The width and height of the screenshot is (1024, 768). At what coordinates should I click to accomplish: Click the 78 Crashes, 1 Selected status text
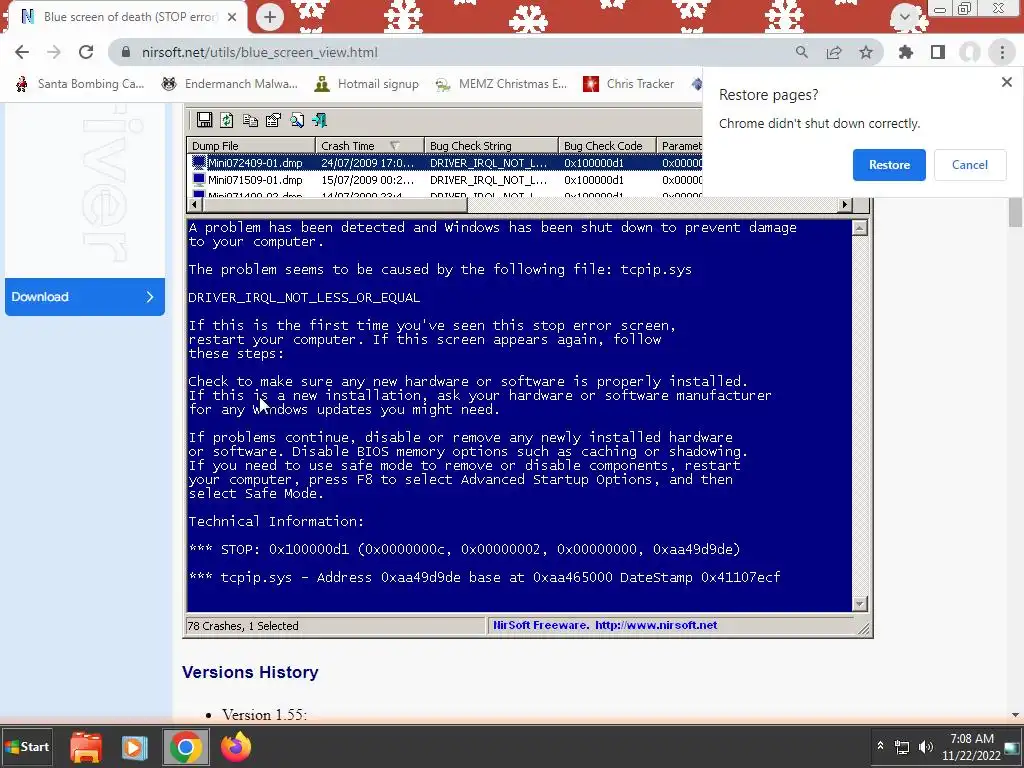(x=243, y=626)
